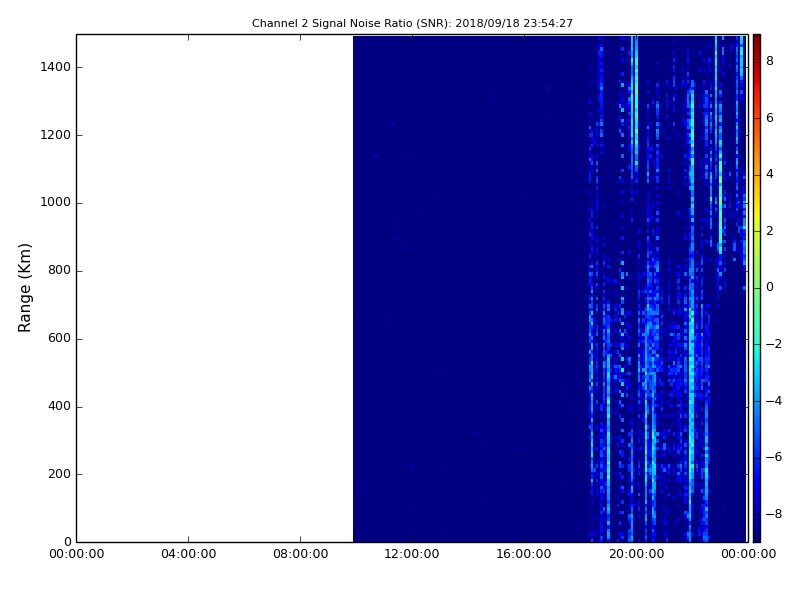Click the 1000 range tick label
The width and height of the screenshot is (800, 600).
(56, 203)
